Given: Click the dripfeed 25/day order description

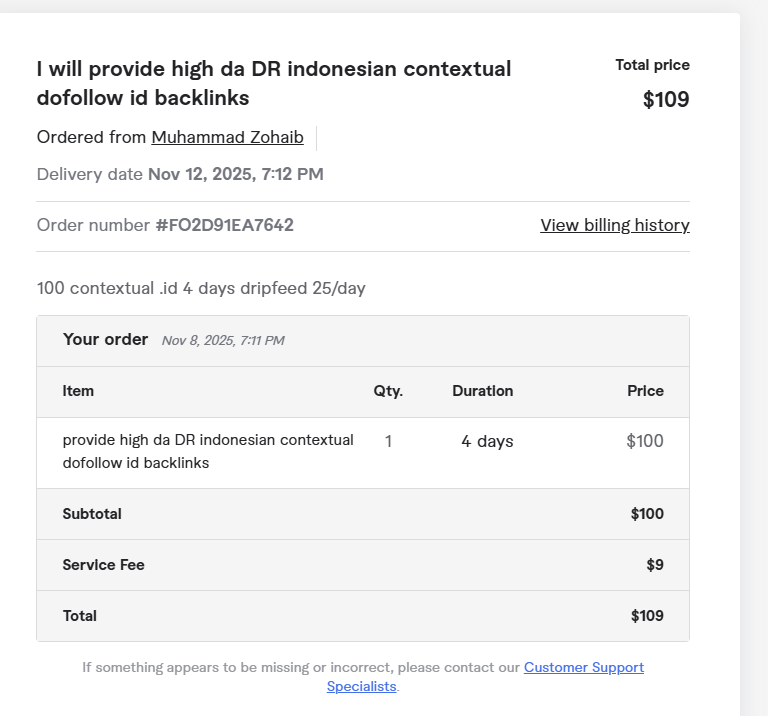Looking at the screenshot, I should point(201,289).
